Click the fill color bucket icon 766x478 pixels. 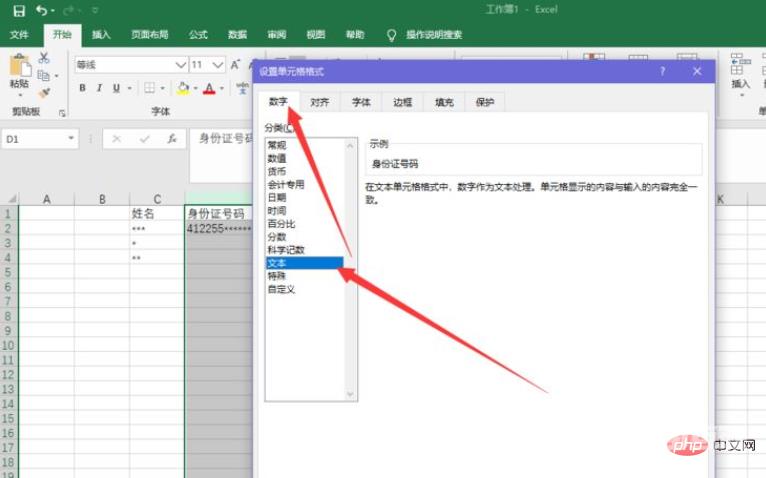[182, 88]
